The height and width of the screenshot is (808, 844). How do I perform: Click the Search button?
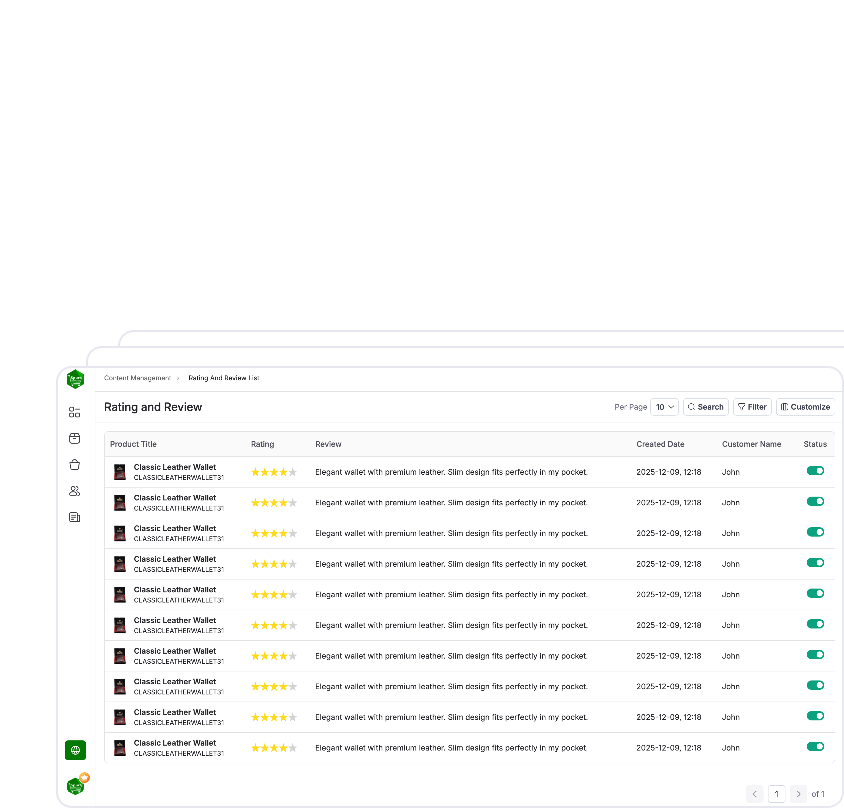[x=705, y=407]
